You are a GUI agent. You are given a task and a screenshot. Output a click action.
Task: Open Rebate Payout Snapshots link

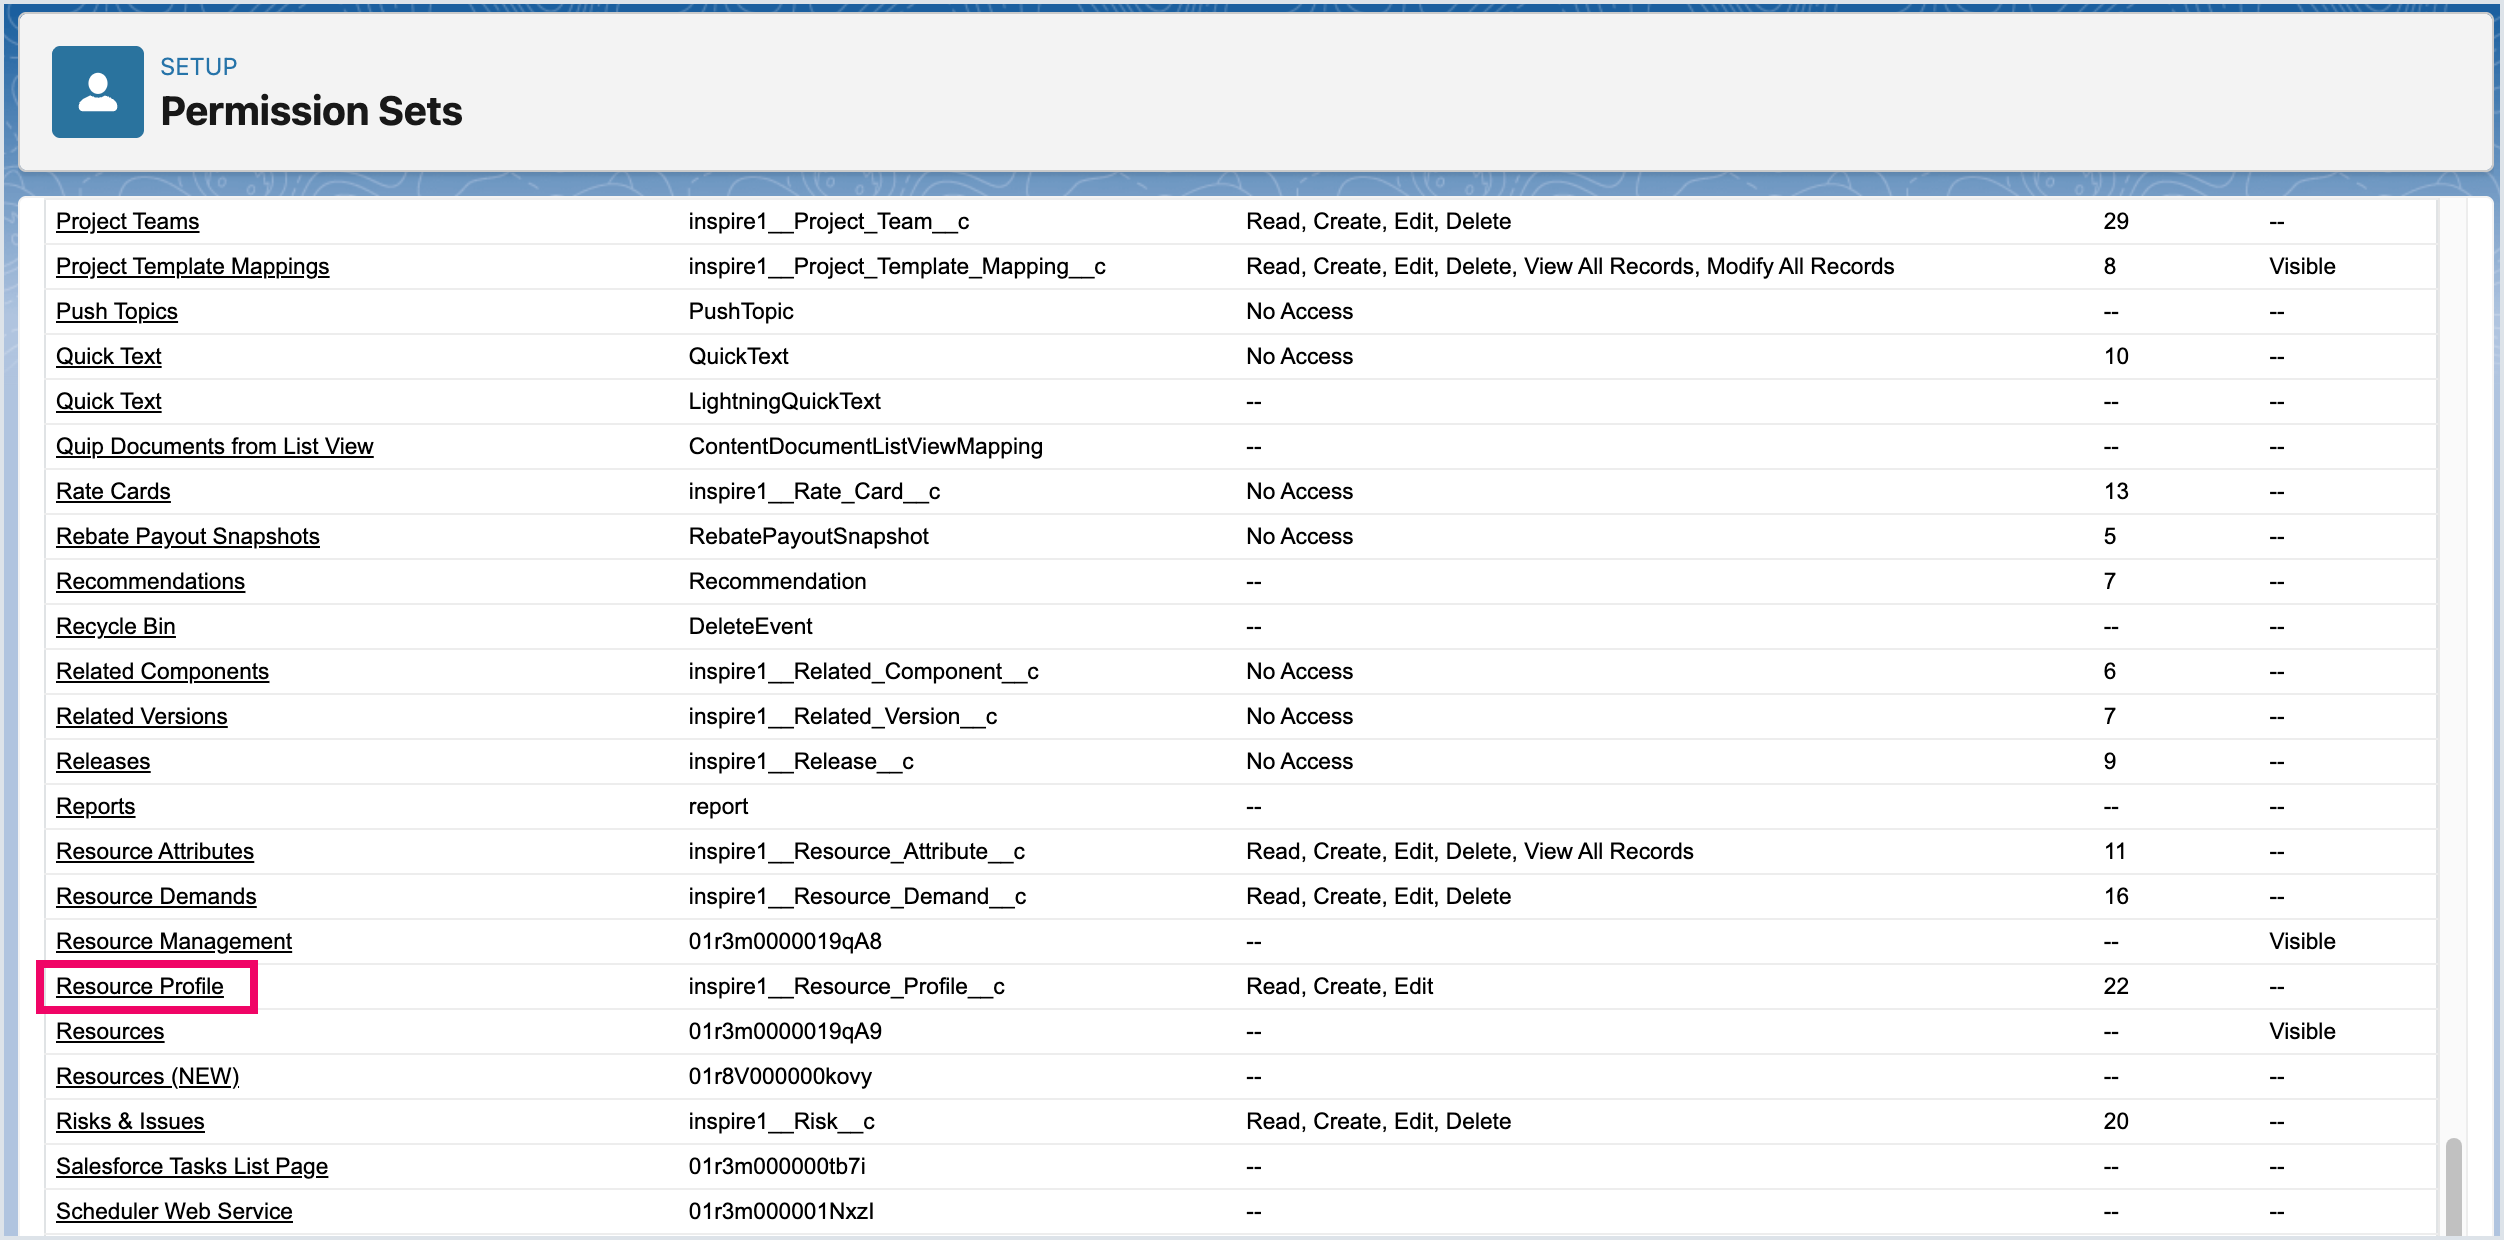click(x=187, y=536)
